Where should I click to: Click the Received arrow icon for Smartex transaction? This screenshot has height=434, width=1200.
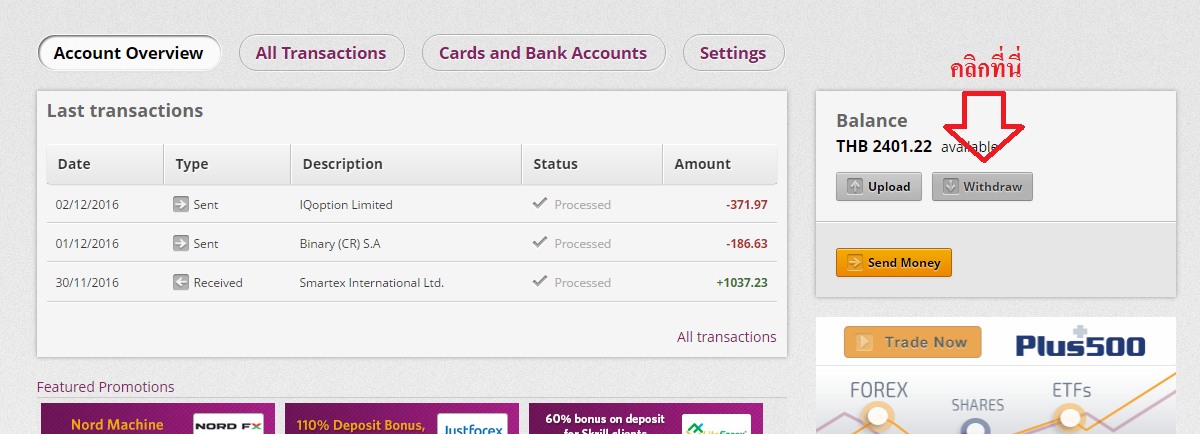tap(181, 282)
